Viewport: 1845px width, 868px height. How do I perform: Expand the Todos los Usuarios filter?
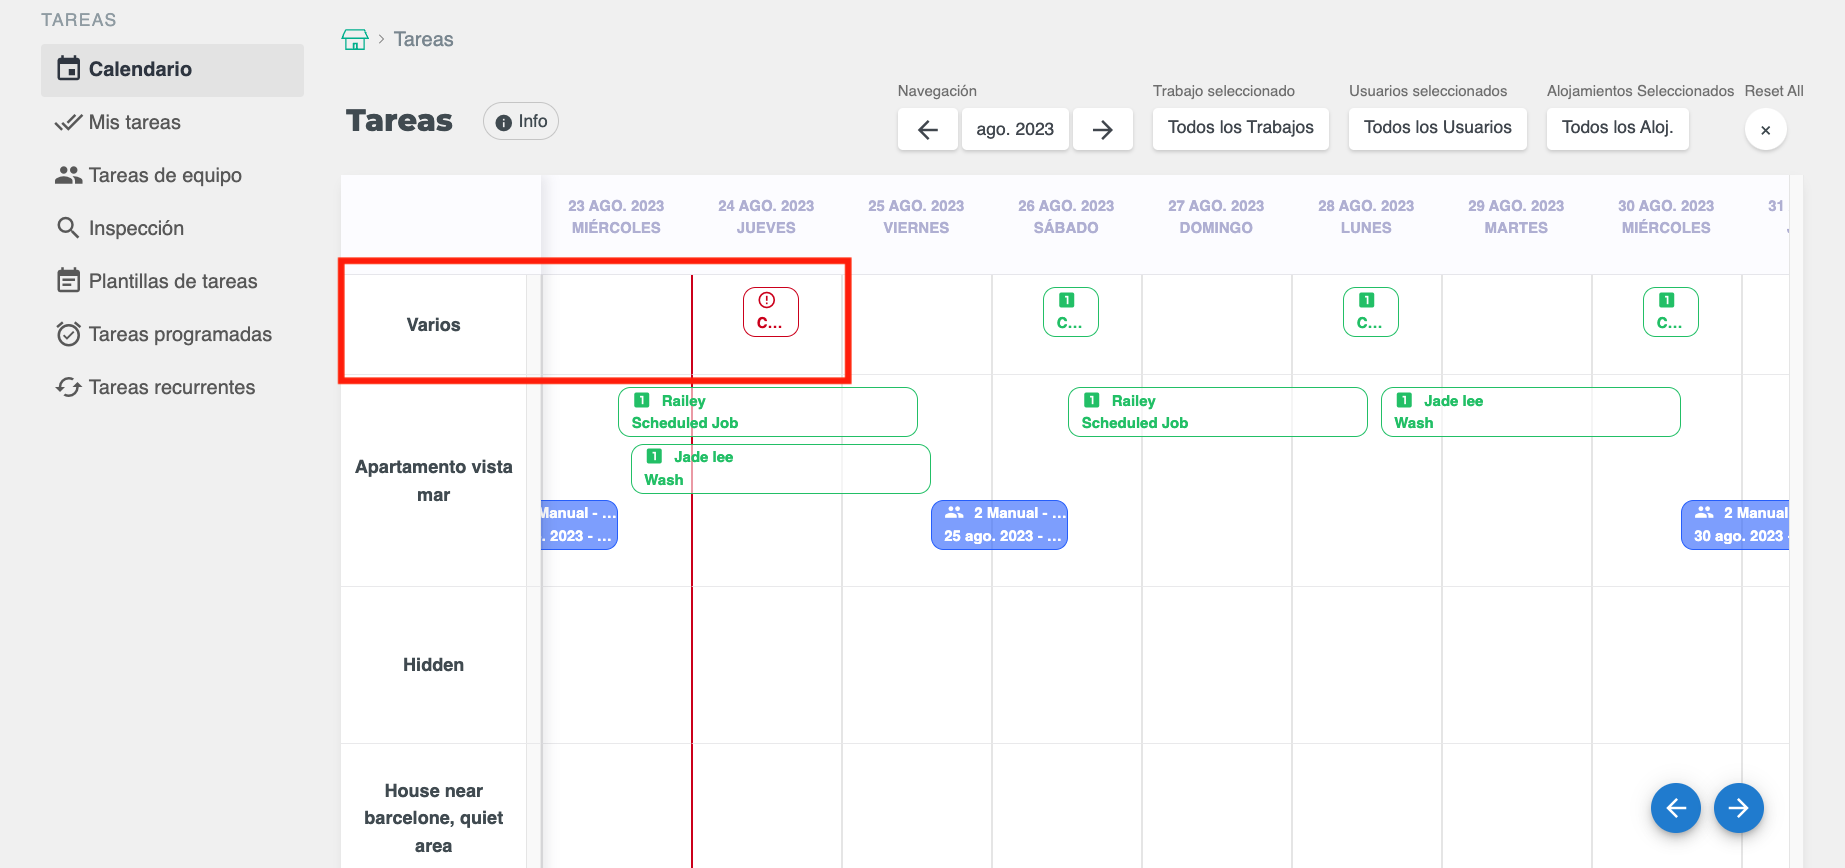1437,128
